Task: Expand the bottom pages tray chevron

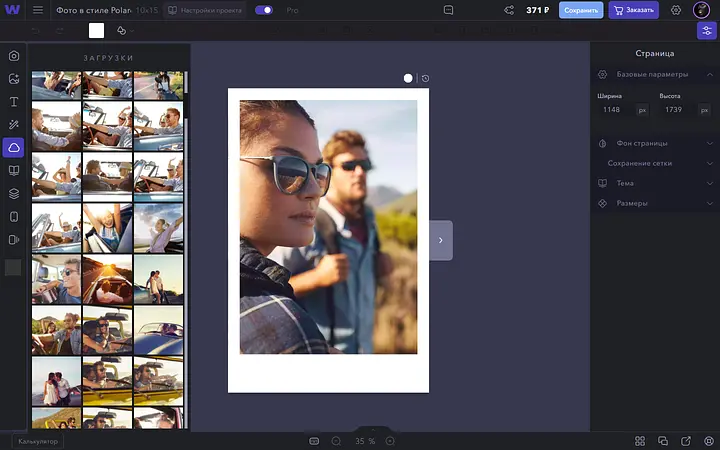Action: tap(373, 430)
